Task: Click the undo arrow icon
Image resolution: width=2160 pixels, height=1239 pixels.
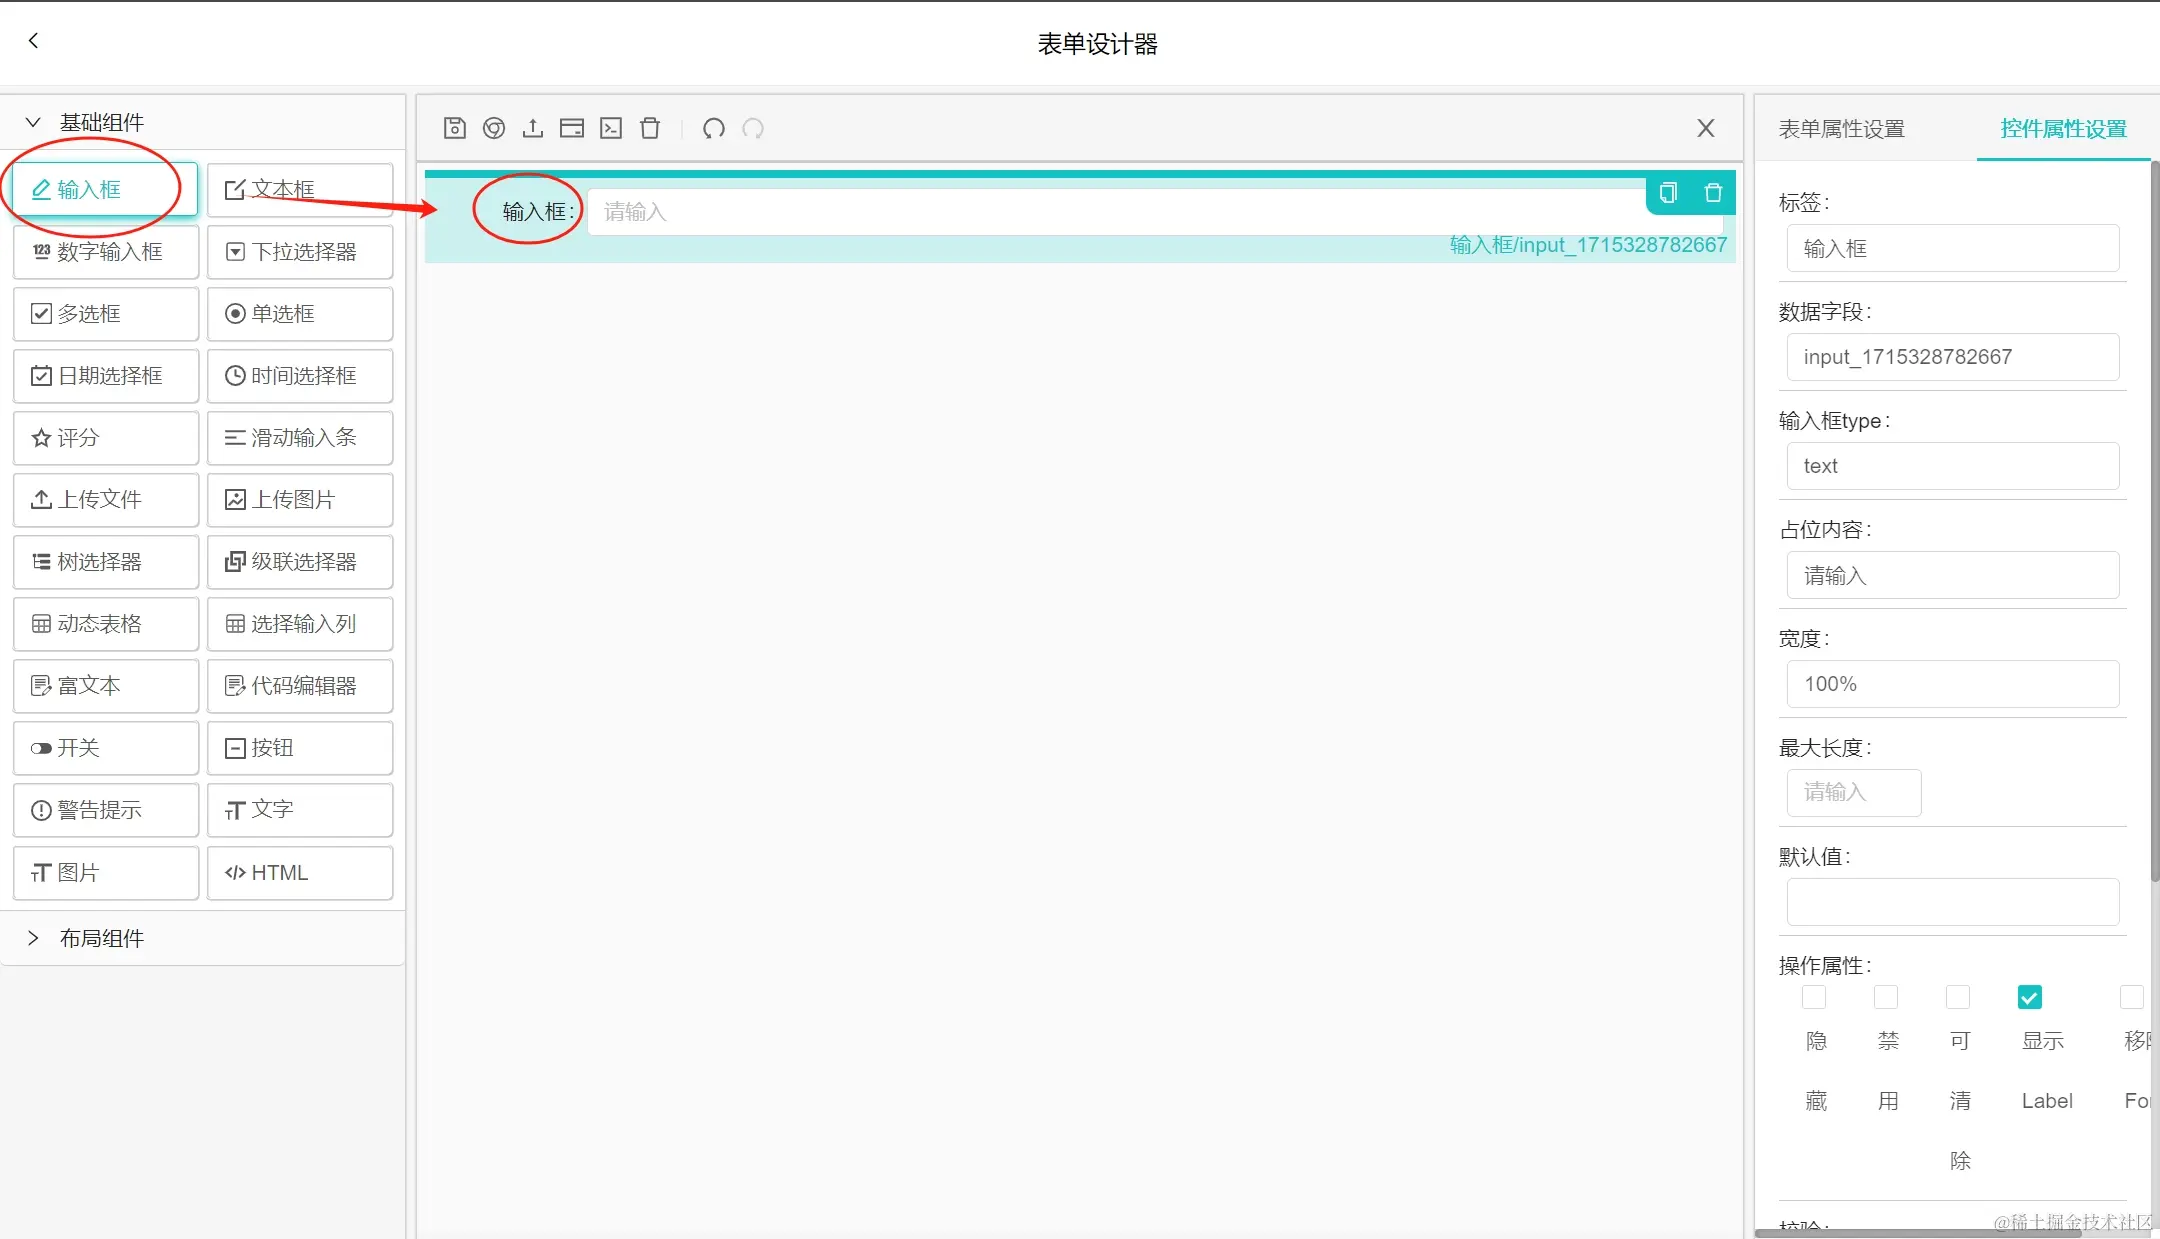Action: pyautogui.click(x=714, y=128)
